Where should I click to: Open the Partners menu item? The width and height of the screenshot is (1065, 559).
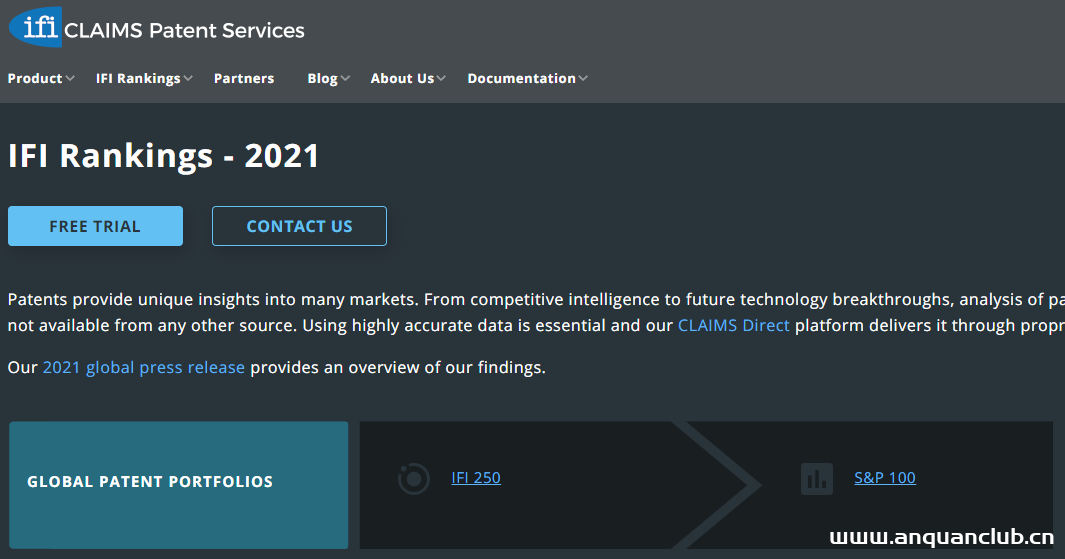244,78
